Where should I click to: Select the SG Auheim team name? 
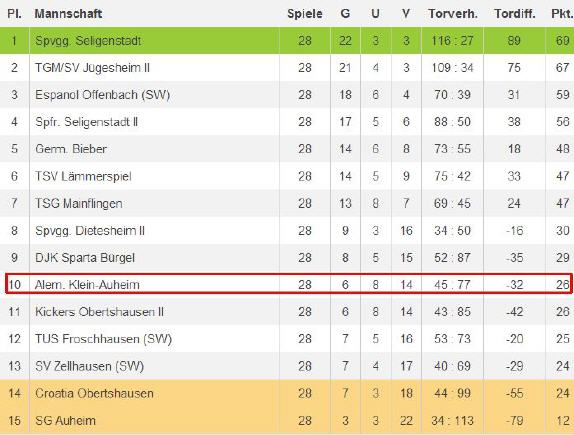(x=66, y=420)
